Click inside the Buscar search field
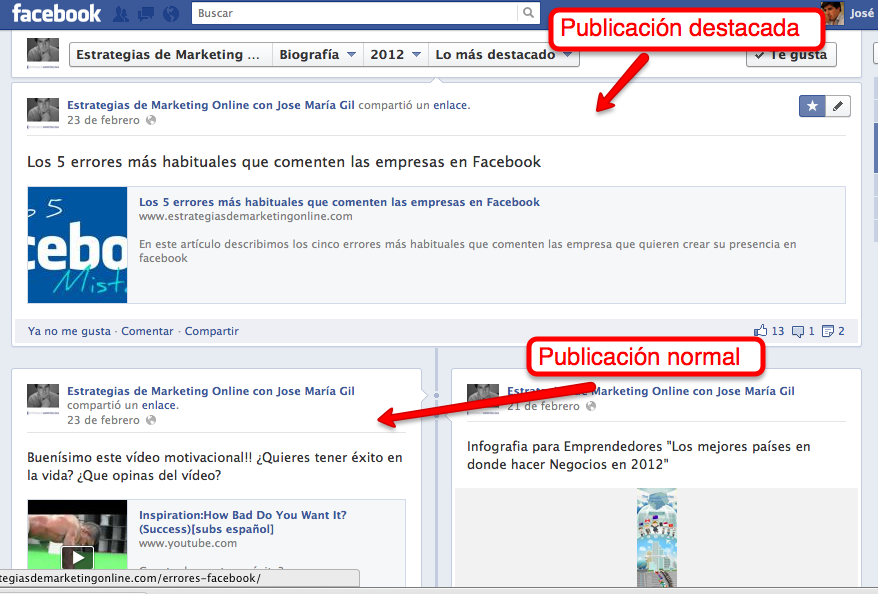Viewport: 878px width, 594px height. (355, 13)
